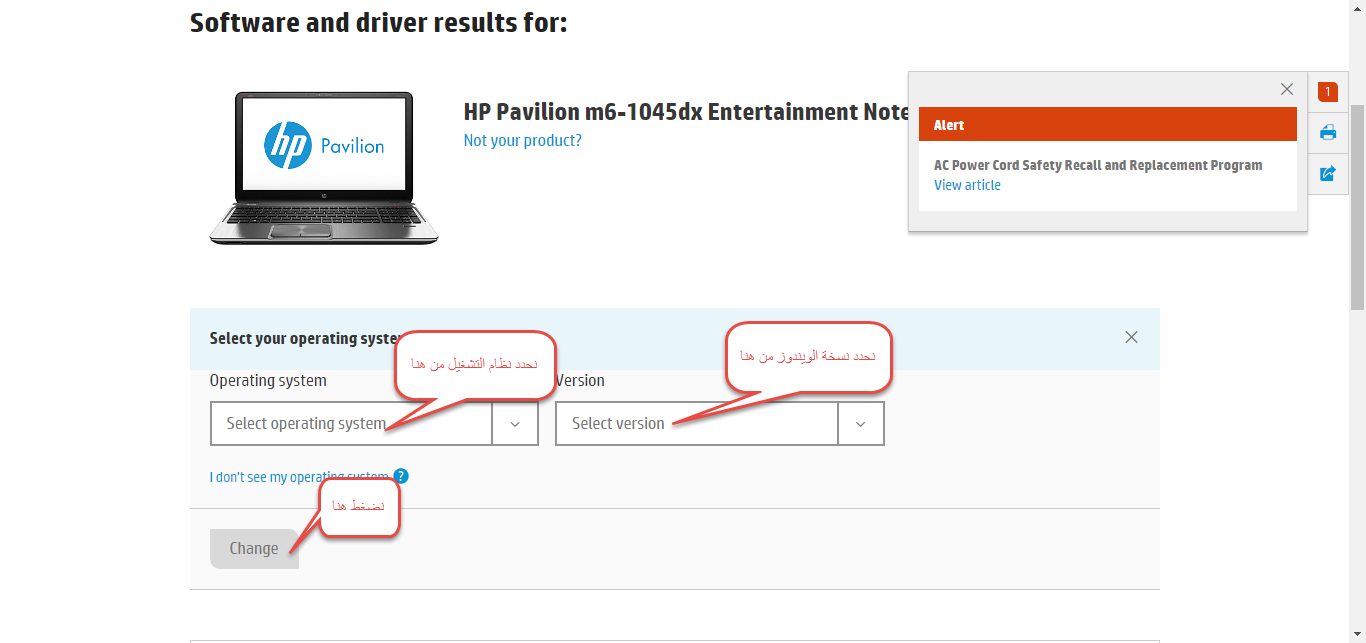Click I don't see my operating system link
The height and width of the screenshot is (643, 1366).
pos(299,477)
